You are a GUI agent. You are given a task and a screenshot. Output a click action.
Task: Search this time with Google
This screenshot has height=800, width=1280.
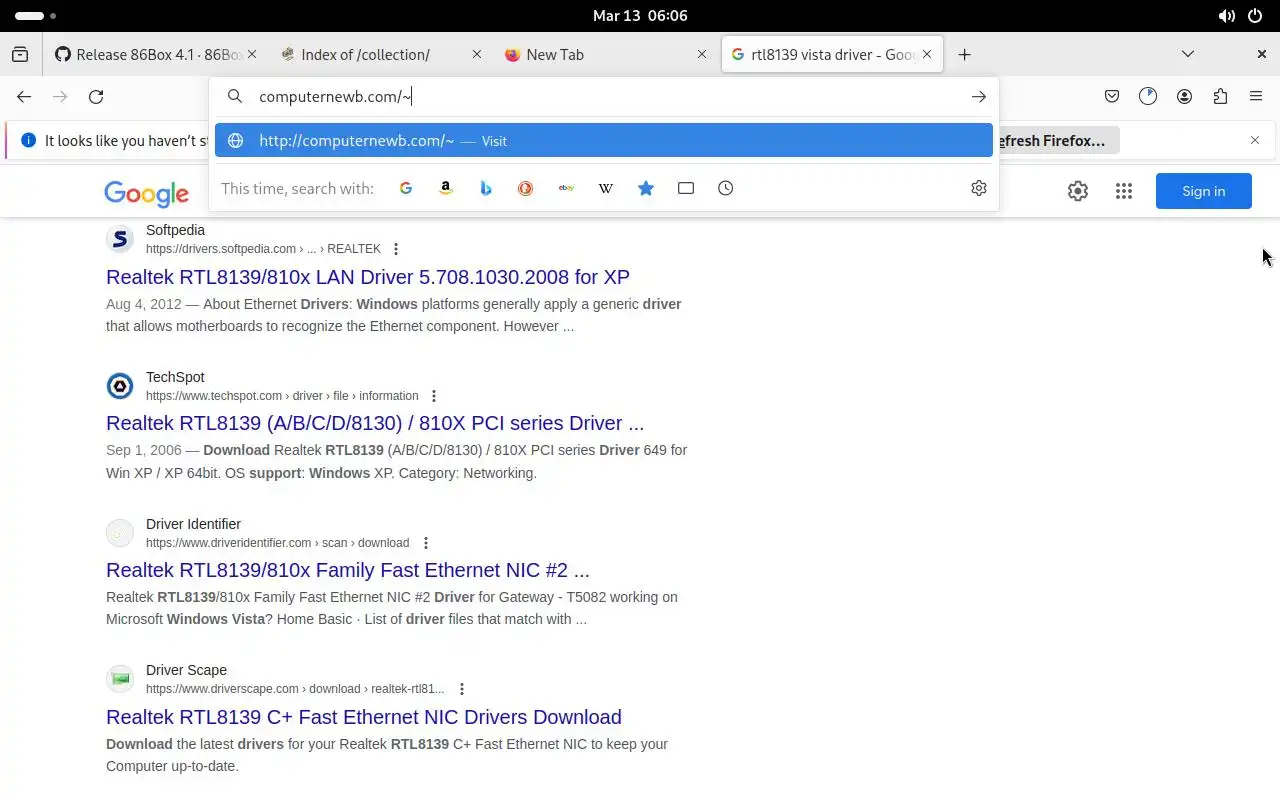406,188
